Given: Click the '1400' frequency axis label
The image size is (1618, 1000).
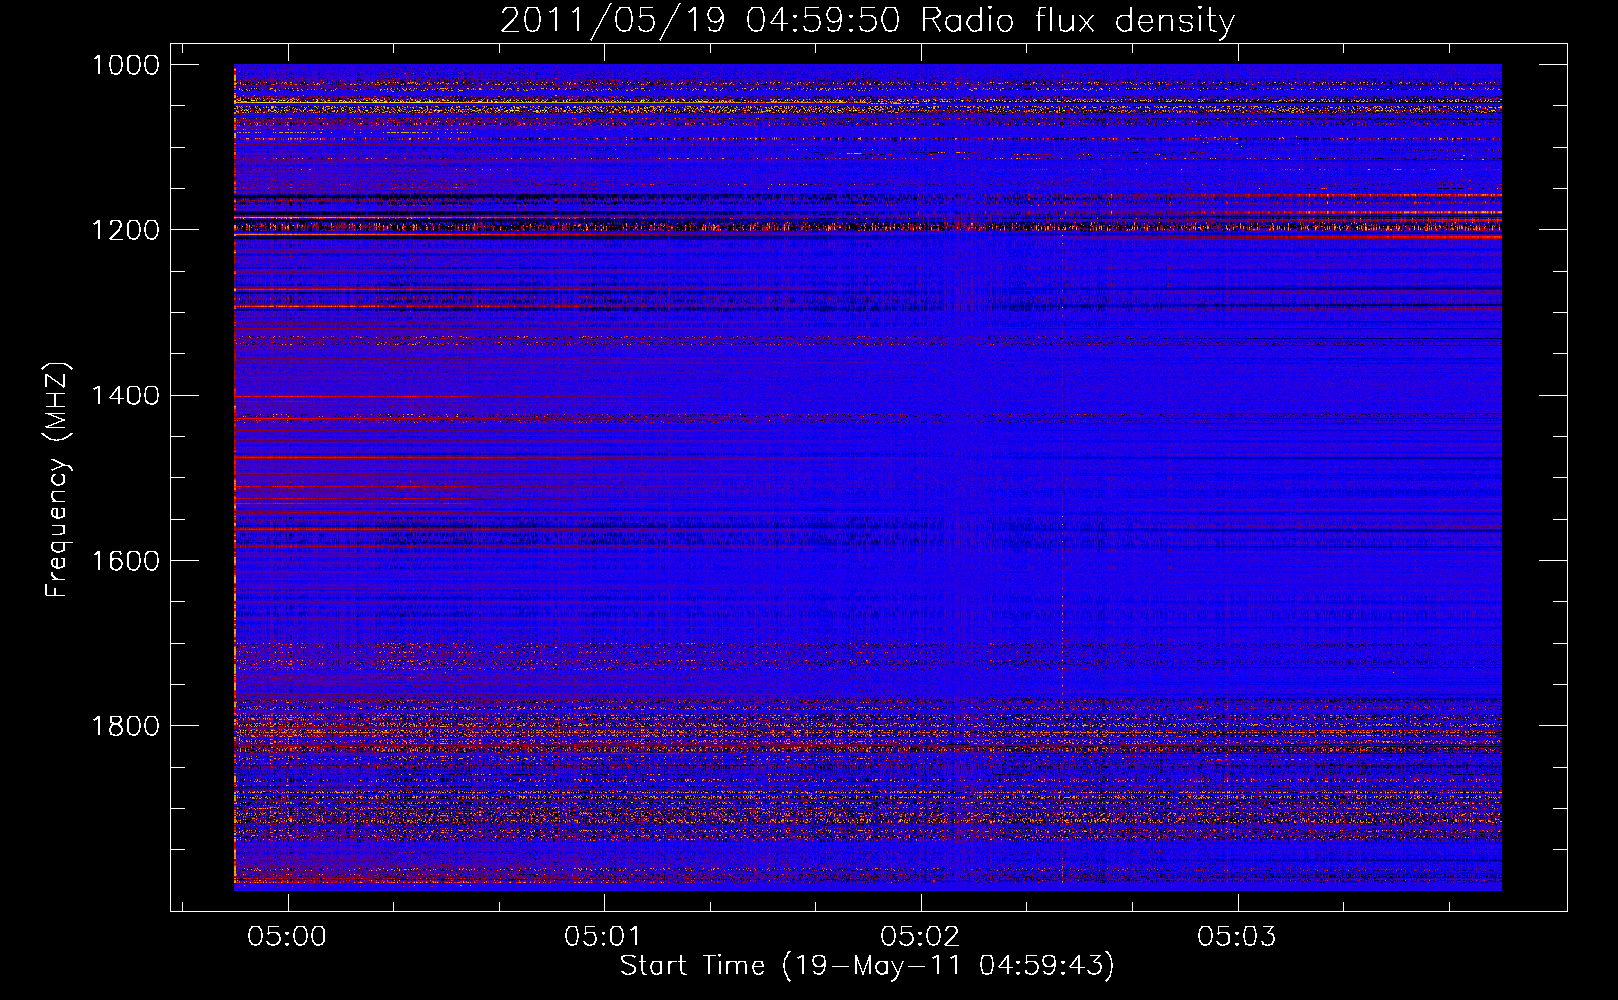Looking at the screenshot, I should pyautogui.click(x=126, y=395).
